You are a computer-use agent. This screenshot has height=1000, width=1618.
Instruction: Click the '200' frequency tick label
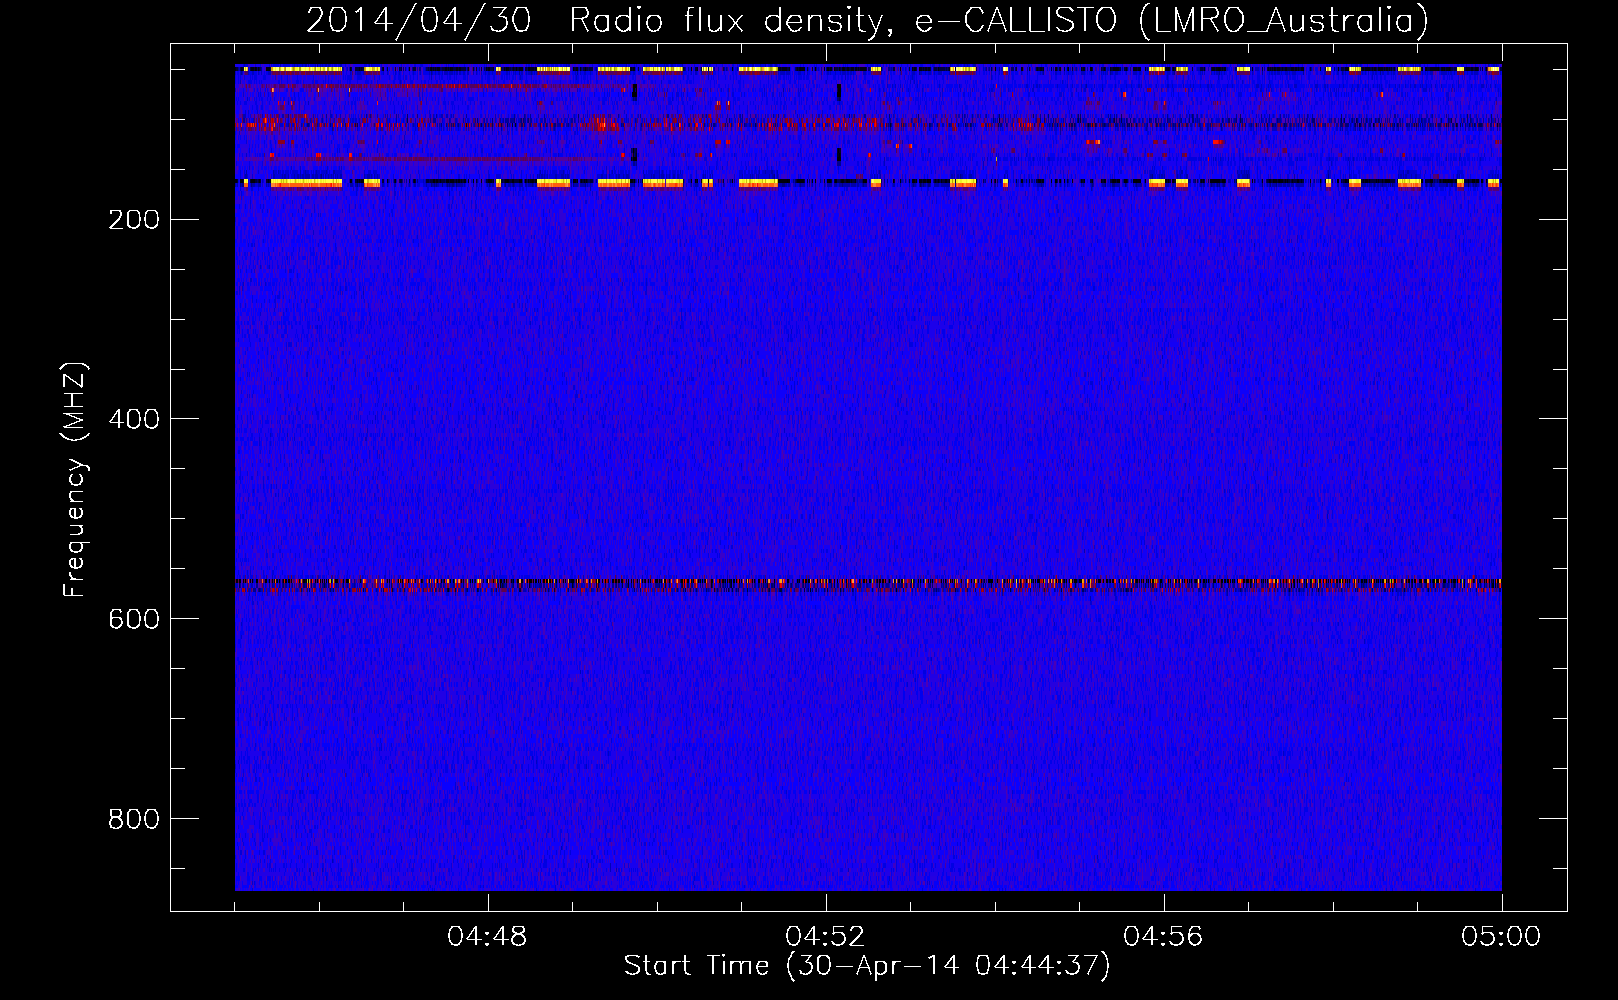(134, 220)
